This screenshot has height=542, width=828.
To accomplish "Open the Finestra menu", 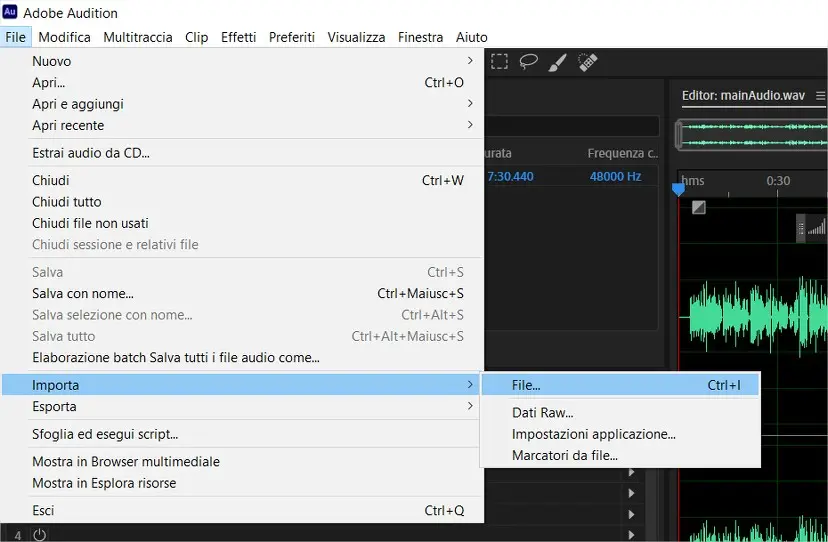I will coord(420,37).
